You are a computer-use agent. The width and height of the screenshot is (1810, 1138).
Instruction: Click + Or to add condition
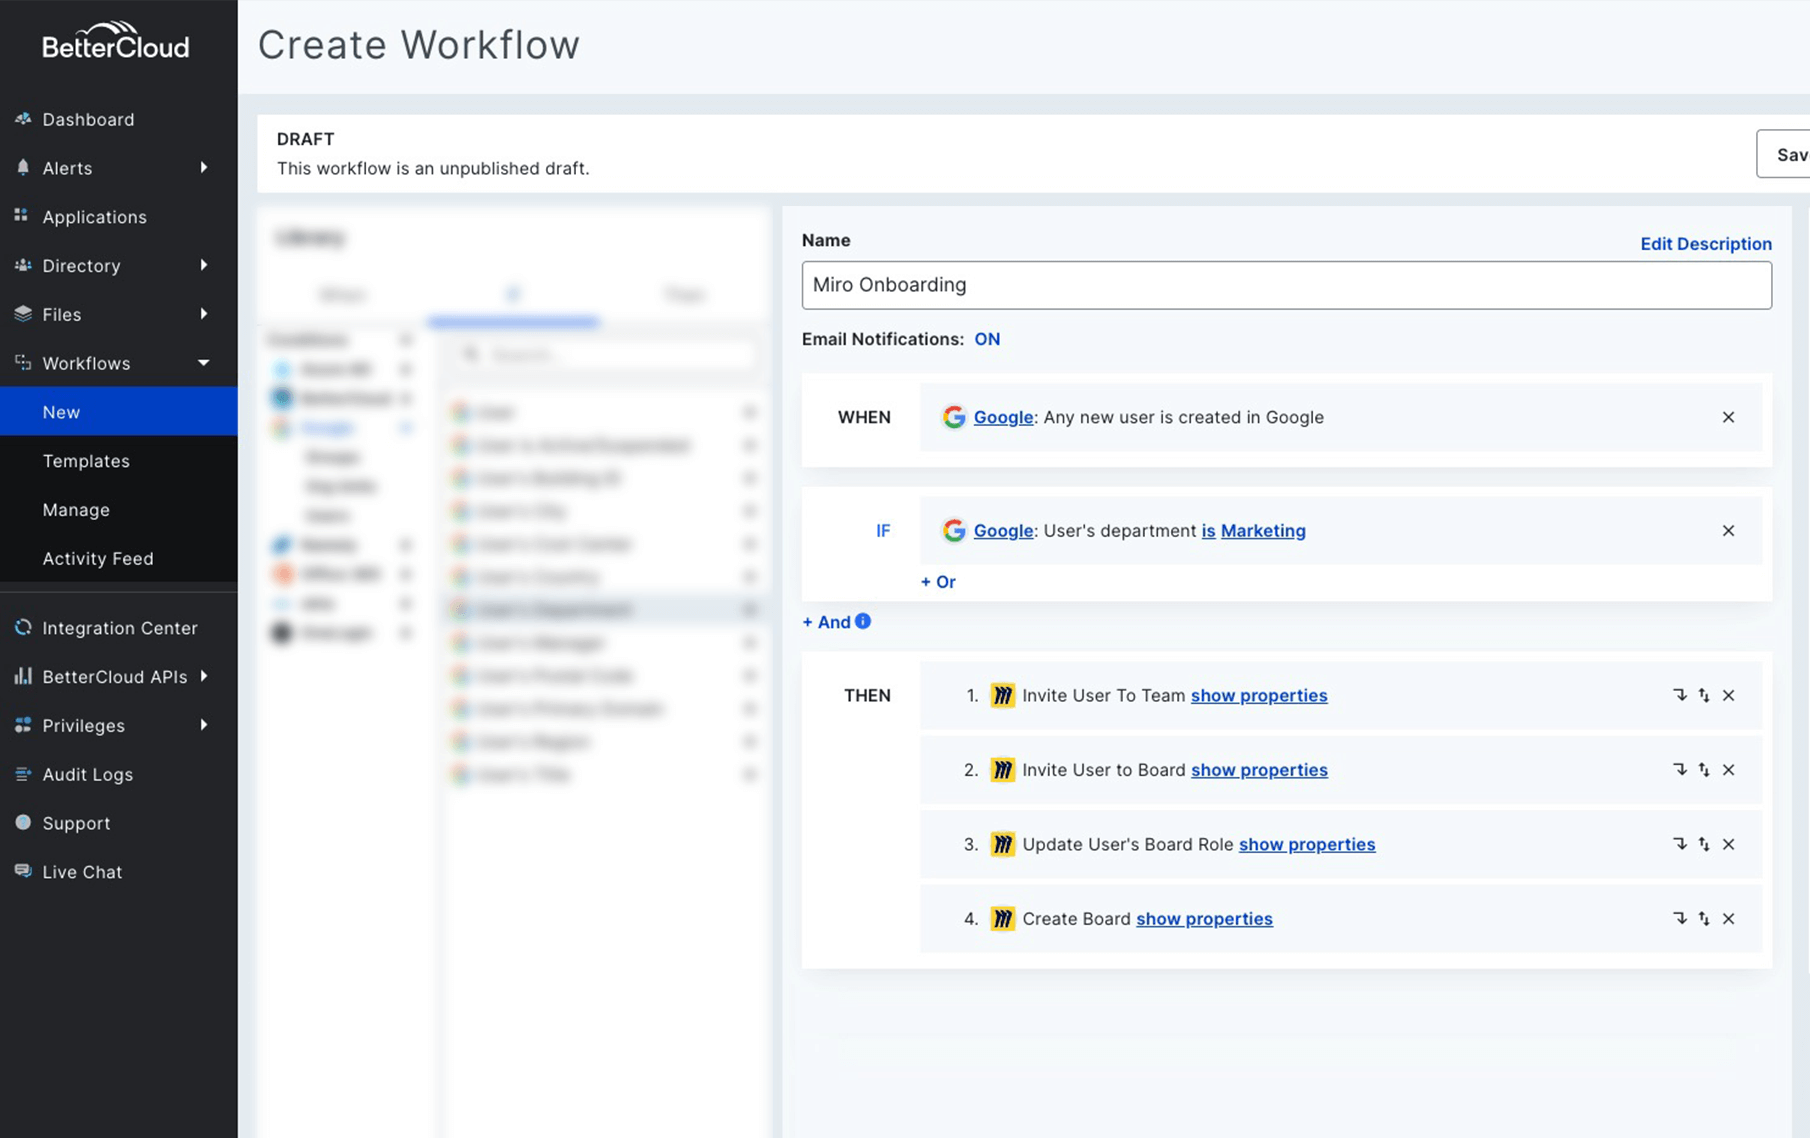point(938,581)
